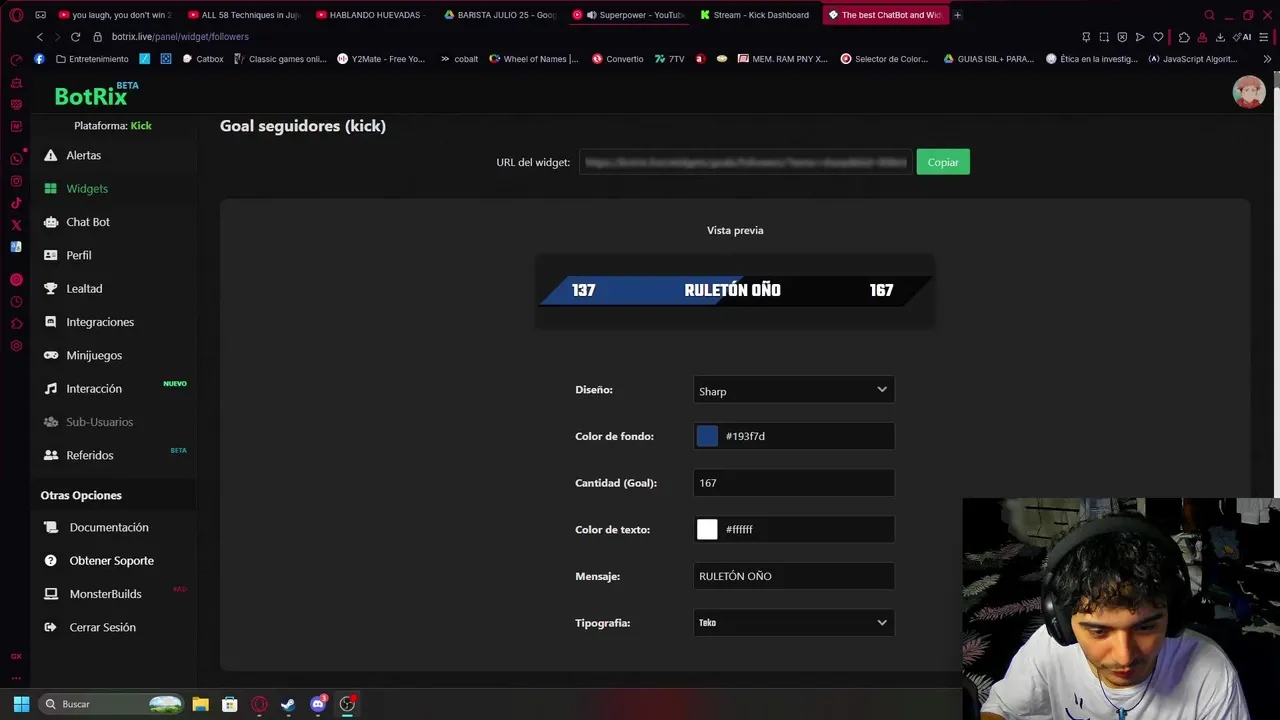This screenshot has width=1280, height=720.
Task: Open the Interacción music section
Action: click(83, 388)
